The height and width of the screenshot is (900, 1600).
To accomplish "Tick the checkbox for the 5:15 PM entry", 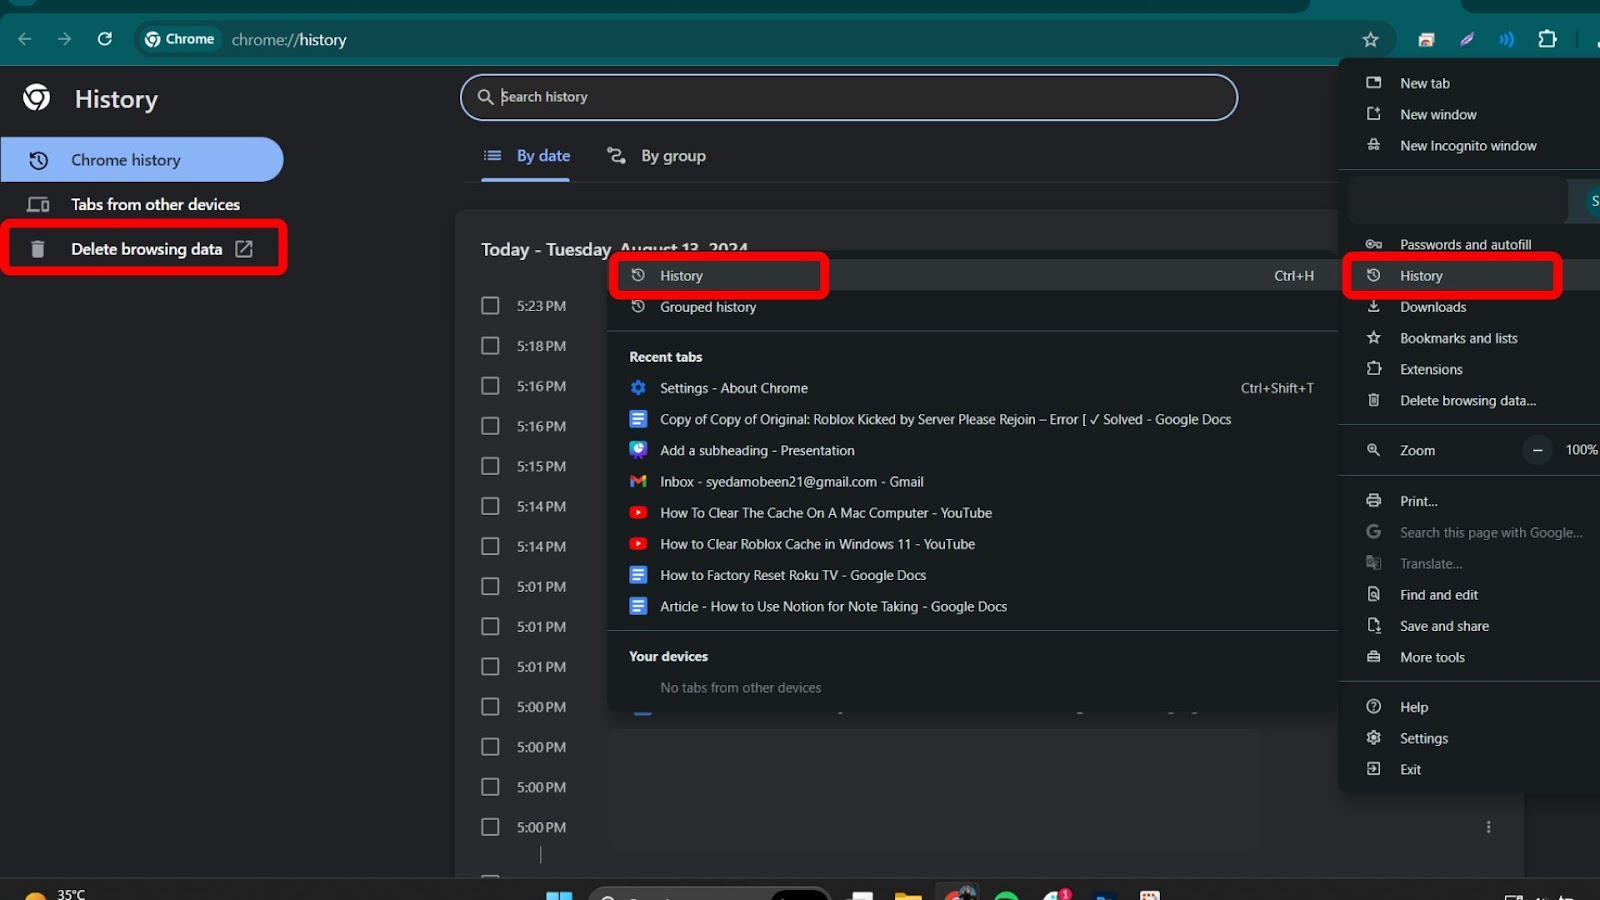I will 490,465.
